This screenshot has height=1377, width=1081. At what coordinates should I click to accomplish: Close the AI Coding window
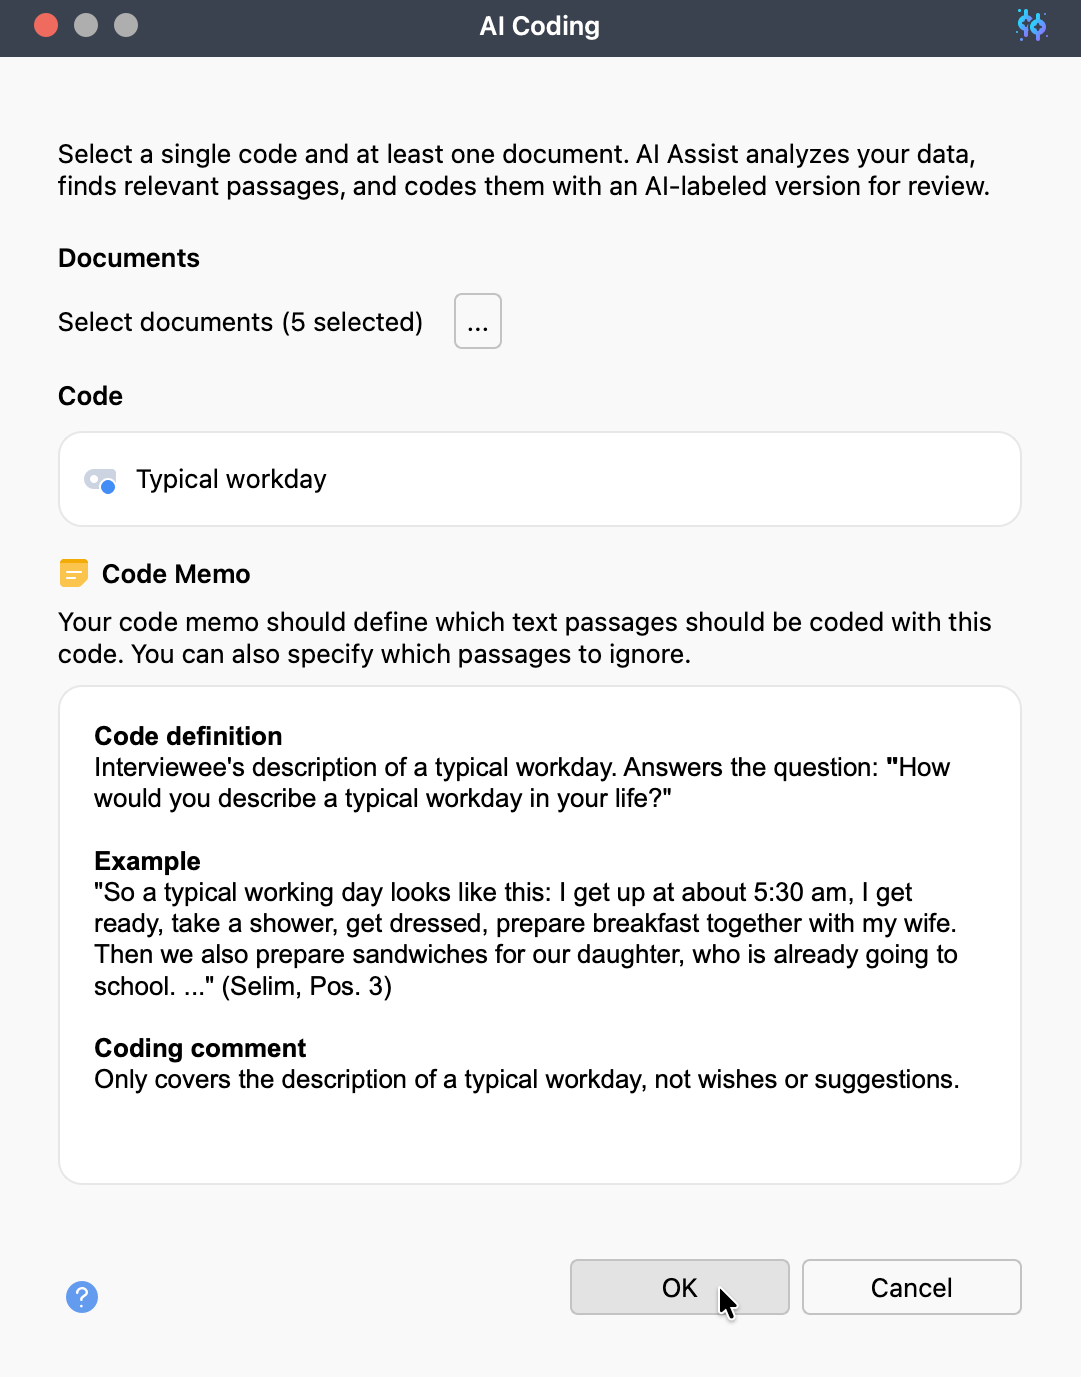coord(45,24)
